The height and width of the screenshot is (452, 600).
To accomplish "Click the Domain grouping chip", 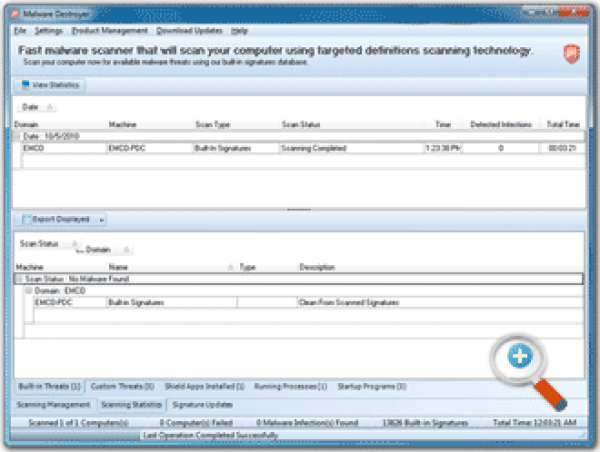I will 108,250.
